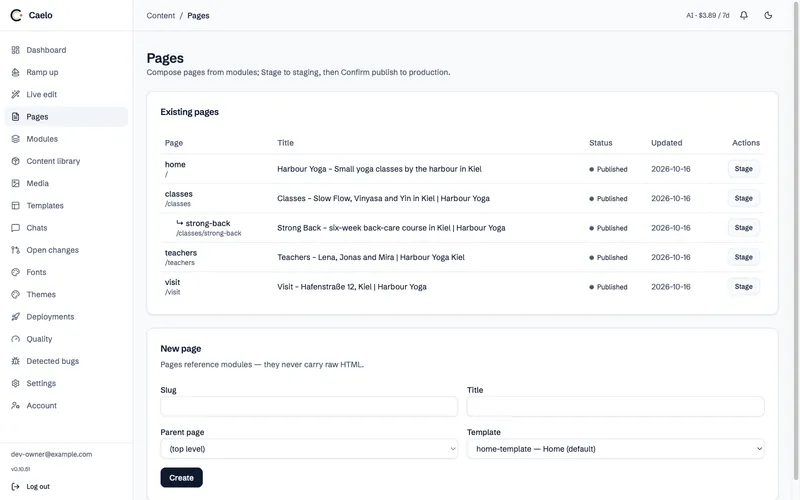This screenshot has width=800, height=500.
Task: Click the Themes palette icon
Action: point(15,294)
